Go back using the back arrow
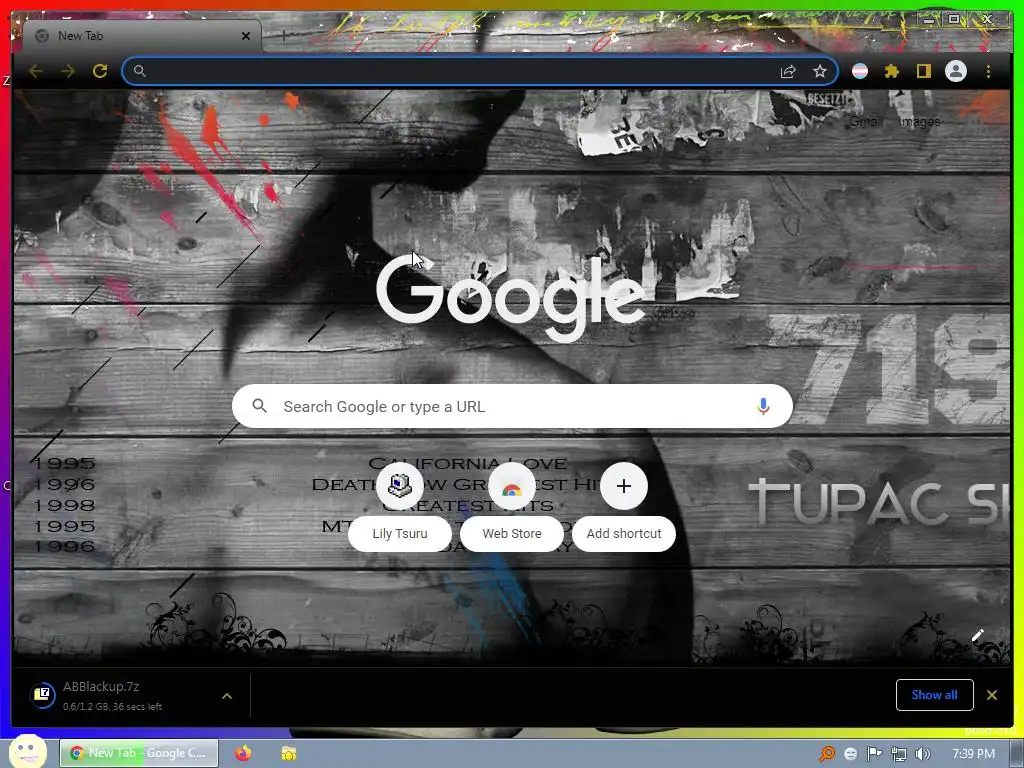The image size is (1024, 768). pyautogui.click(x=36, y=71)
